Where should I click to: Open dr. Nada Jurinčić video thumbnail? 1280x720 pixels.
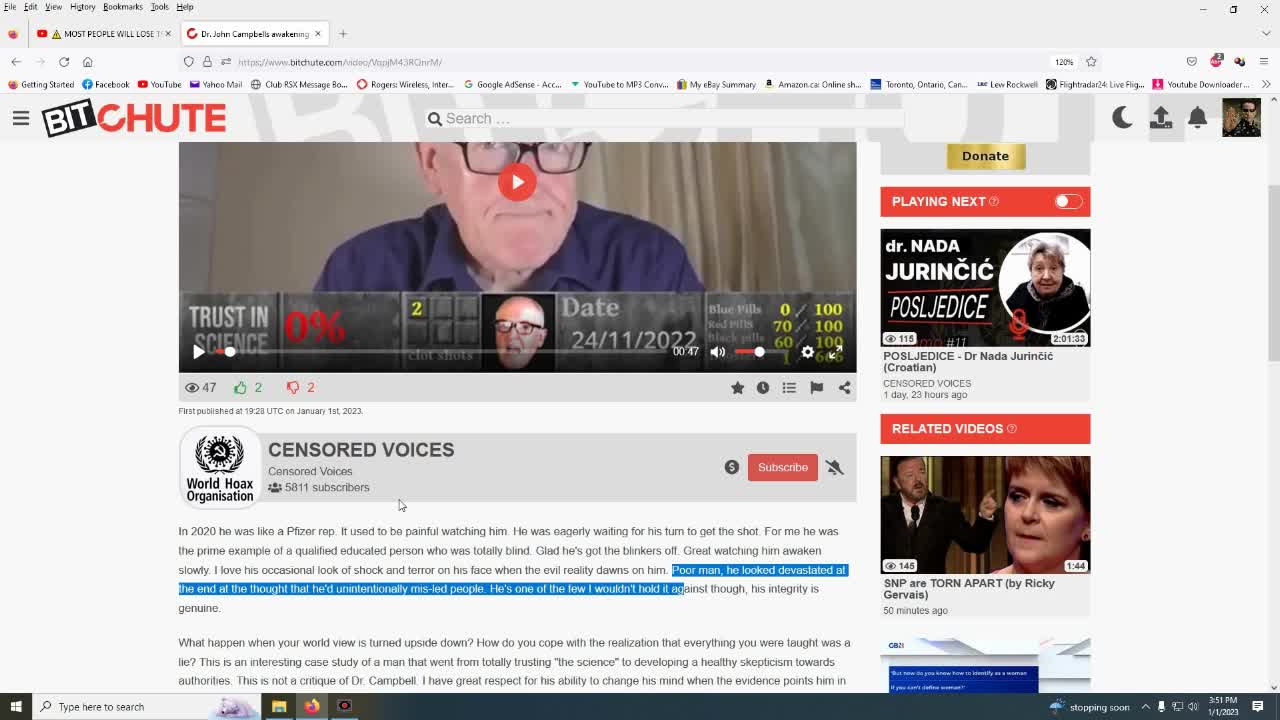click(x=985, y=288)
